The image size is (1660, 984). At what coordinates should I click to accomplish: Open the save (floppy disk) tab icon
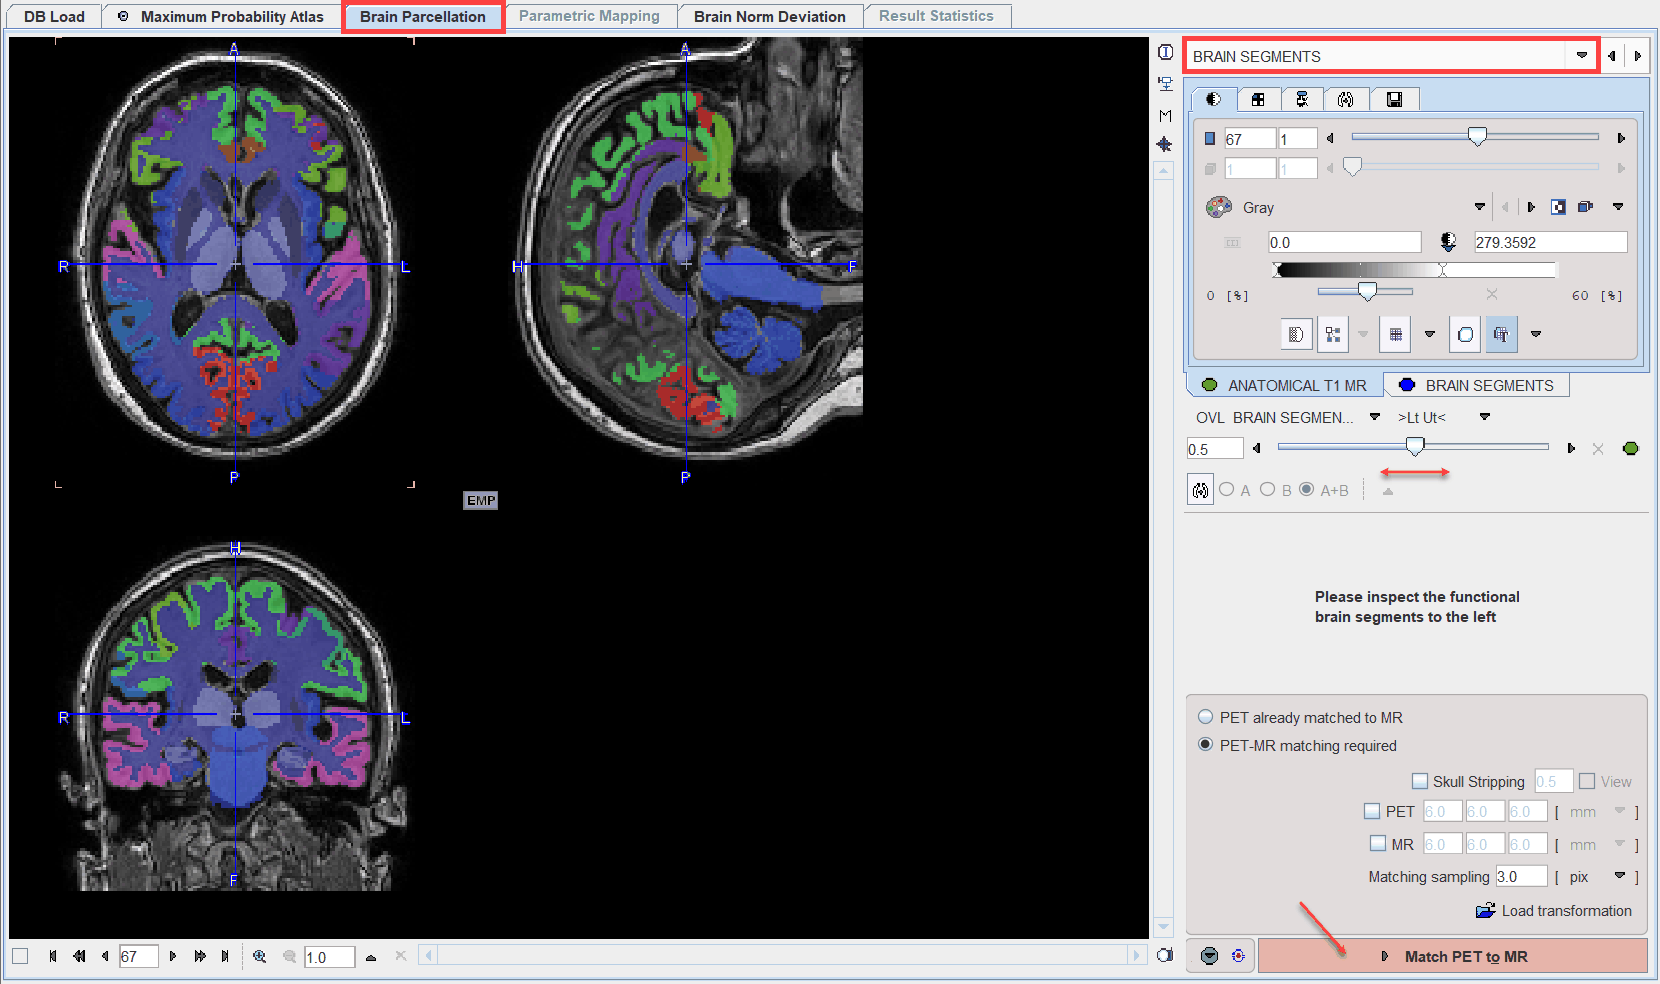(x=1394, y=99)
